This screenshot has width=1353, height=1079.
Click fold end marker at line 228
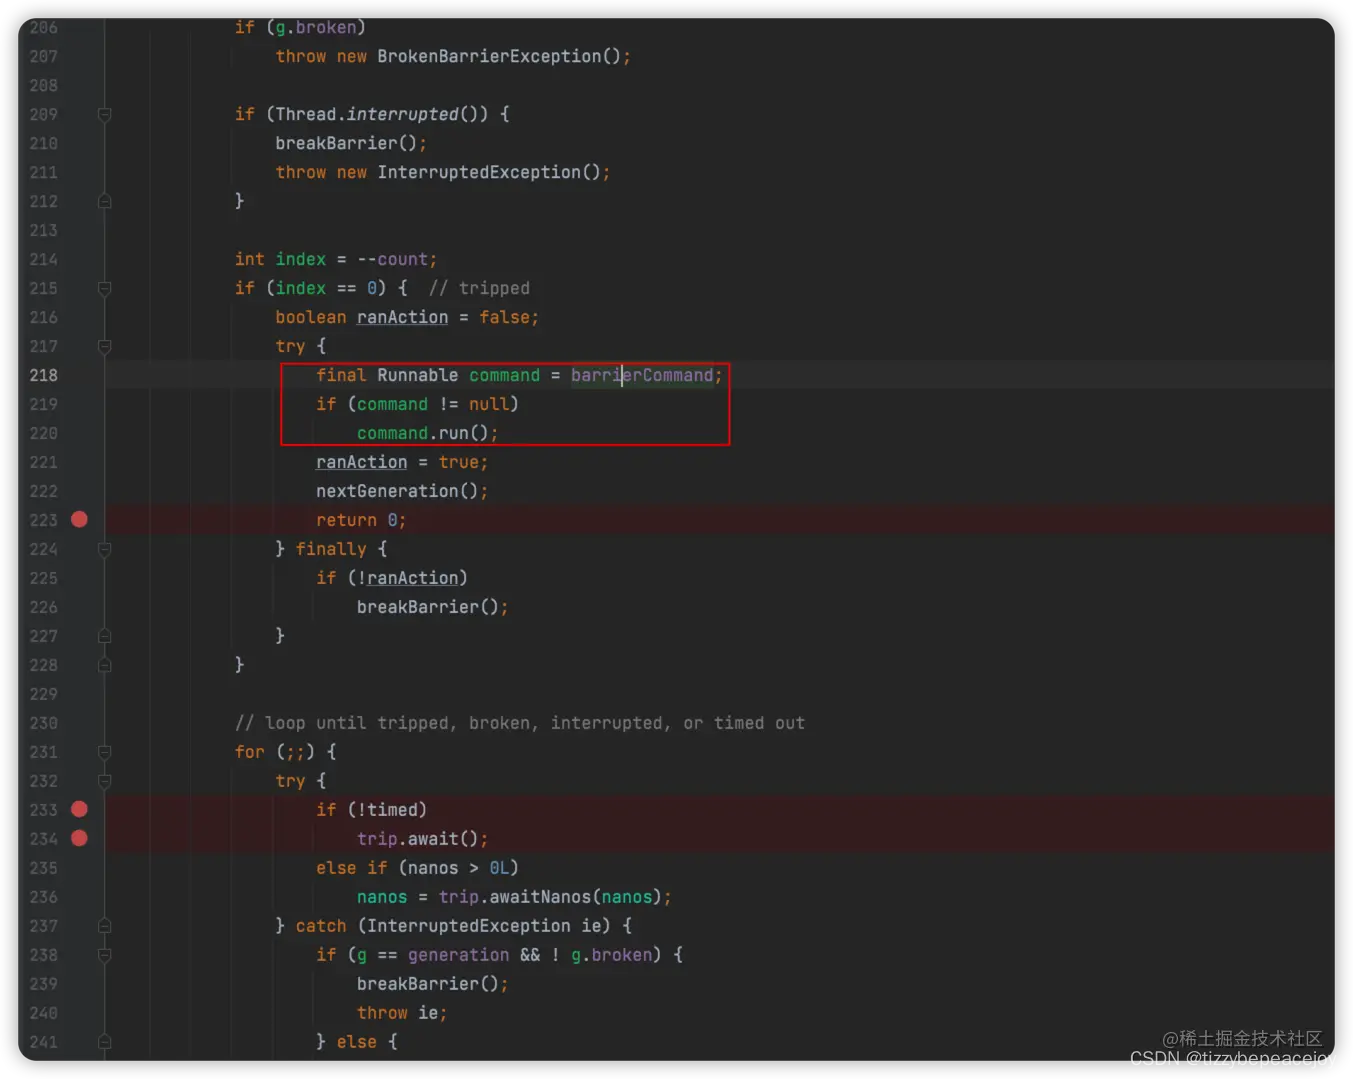104,666
